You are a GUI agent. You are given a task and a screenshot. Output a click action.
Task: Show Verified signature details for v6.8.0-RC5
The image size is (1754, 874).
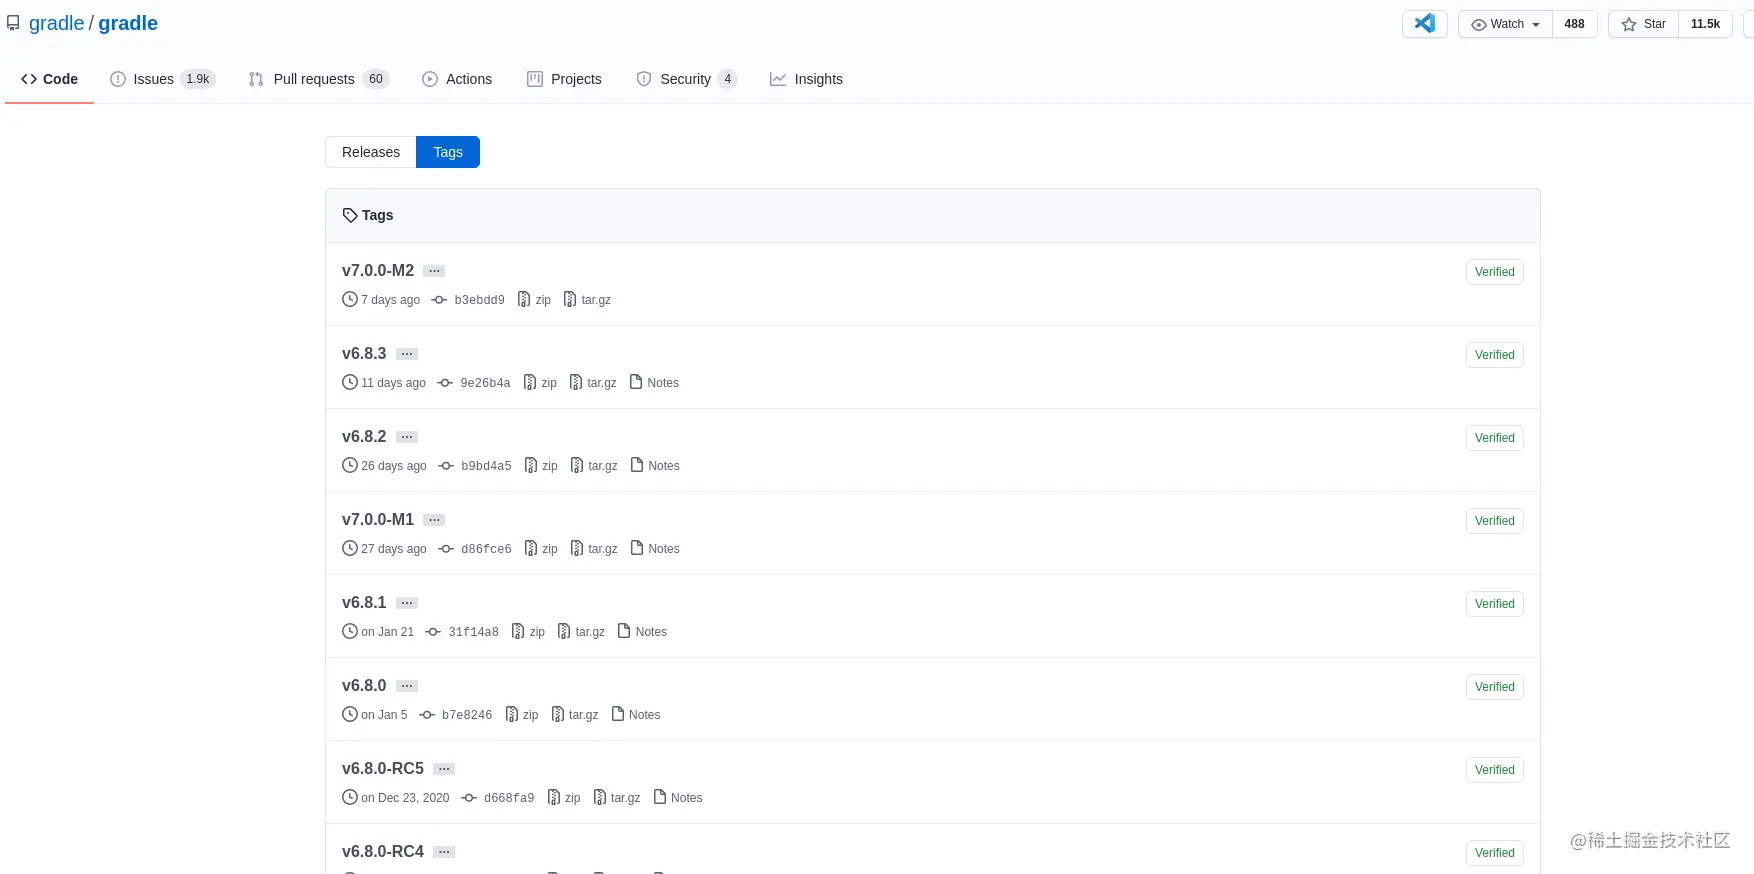point(1495,770)
